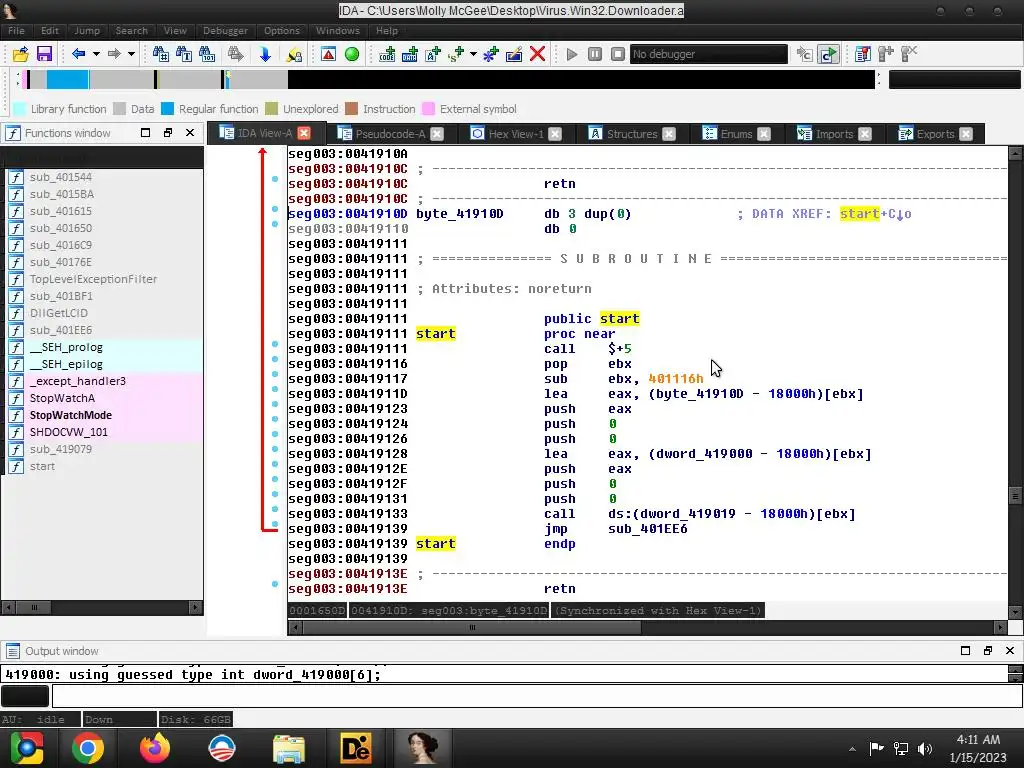
Task: Switch to the Imports tab
Action: click(x=834, y=134)
